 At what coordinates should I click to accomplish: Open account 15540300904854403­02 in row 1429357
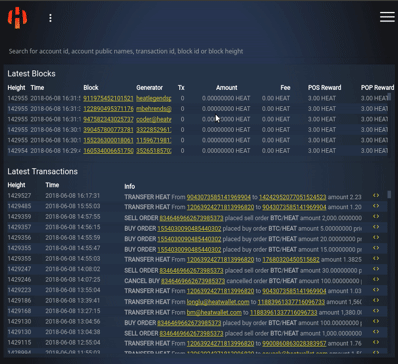[189, 229]
